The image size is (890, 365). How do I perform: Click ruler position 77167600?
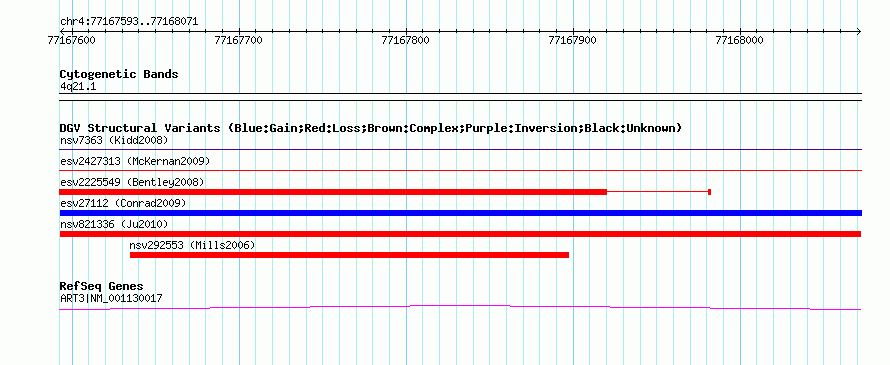click(72, 40)
